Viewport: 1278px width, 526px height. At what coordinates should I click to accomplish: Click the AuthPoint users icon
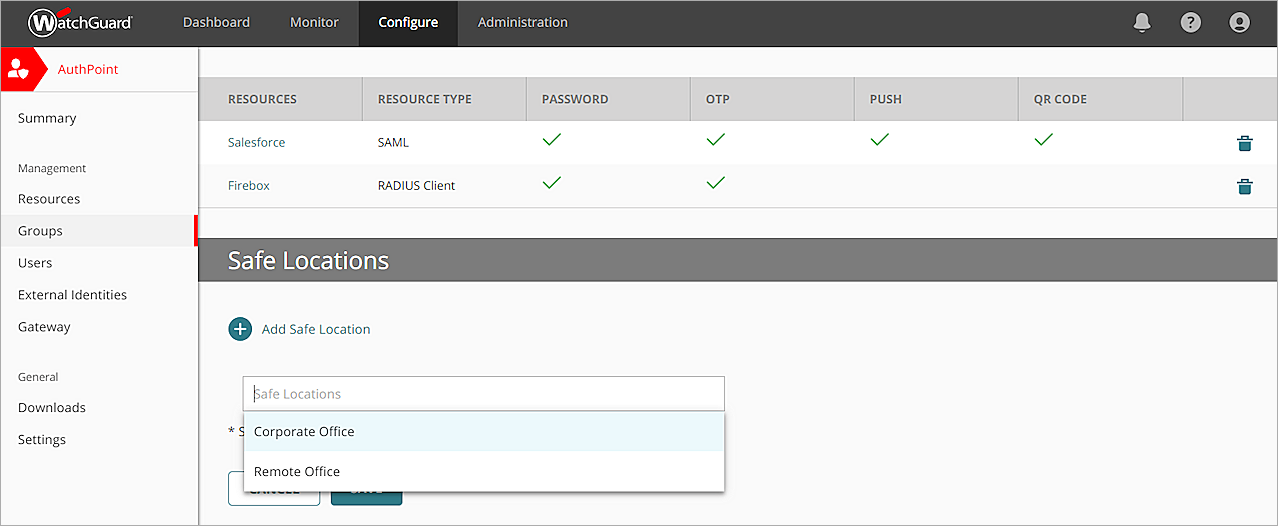(x=18, y=70)
